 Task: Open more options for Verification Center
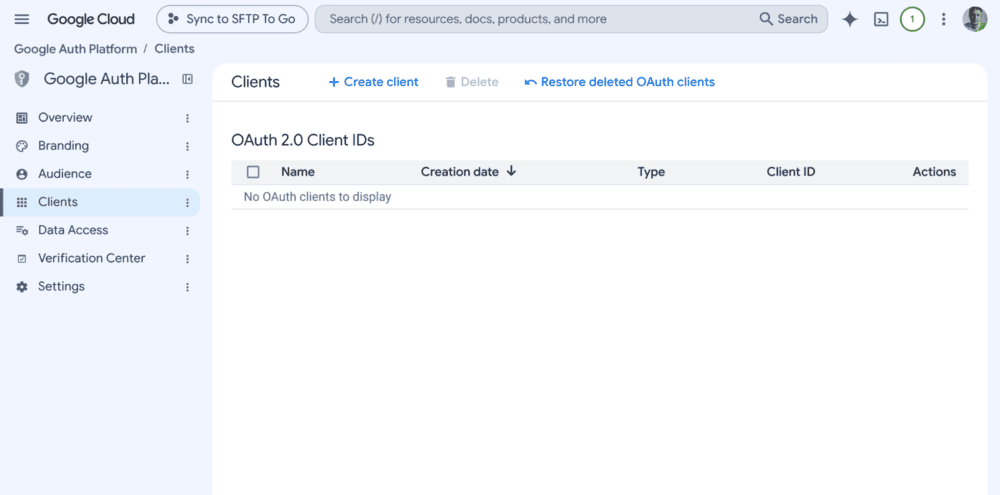click(x=188, y=258)
